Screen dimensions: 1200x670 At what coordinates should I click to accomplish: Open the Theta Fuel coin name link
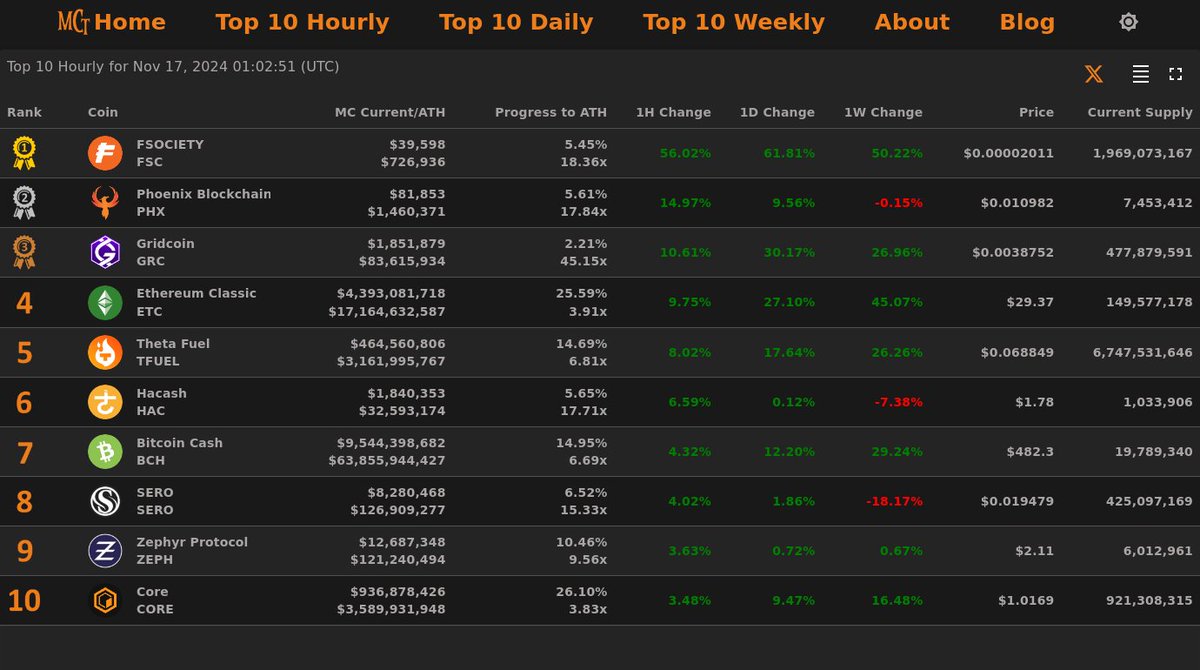(173, 343)
